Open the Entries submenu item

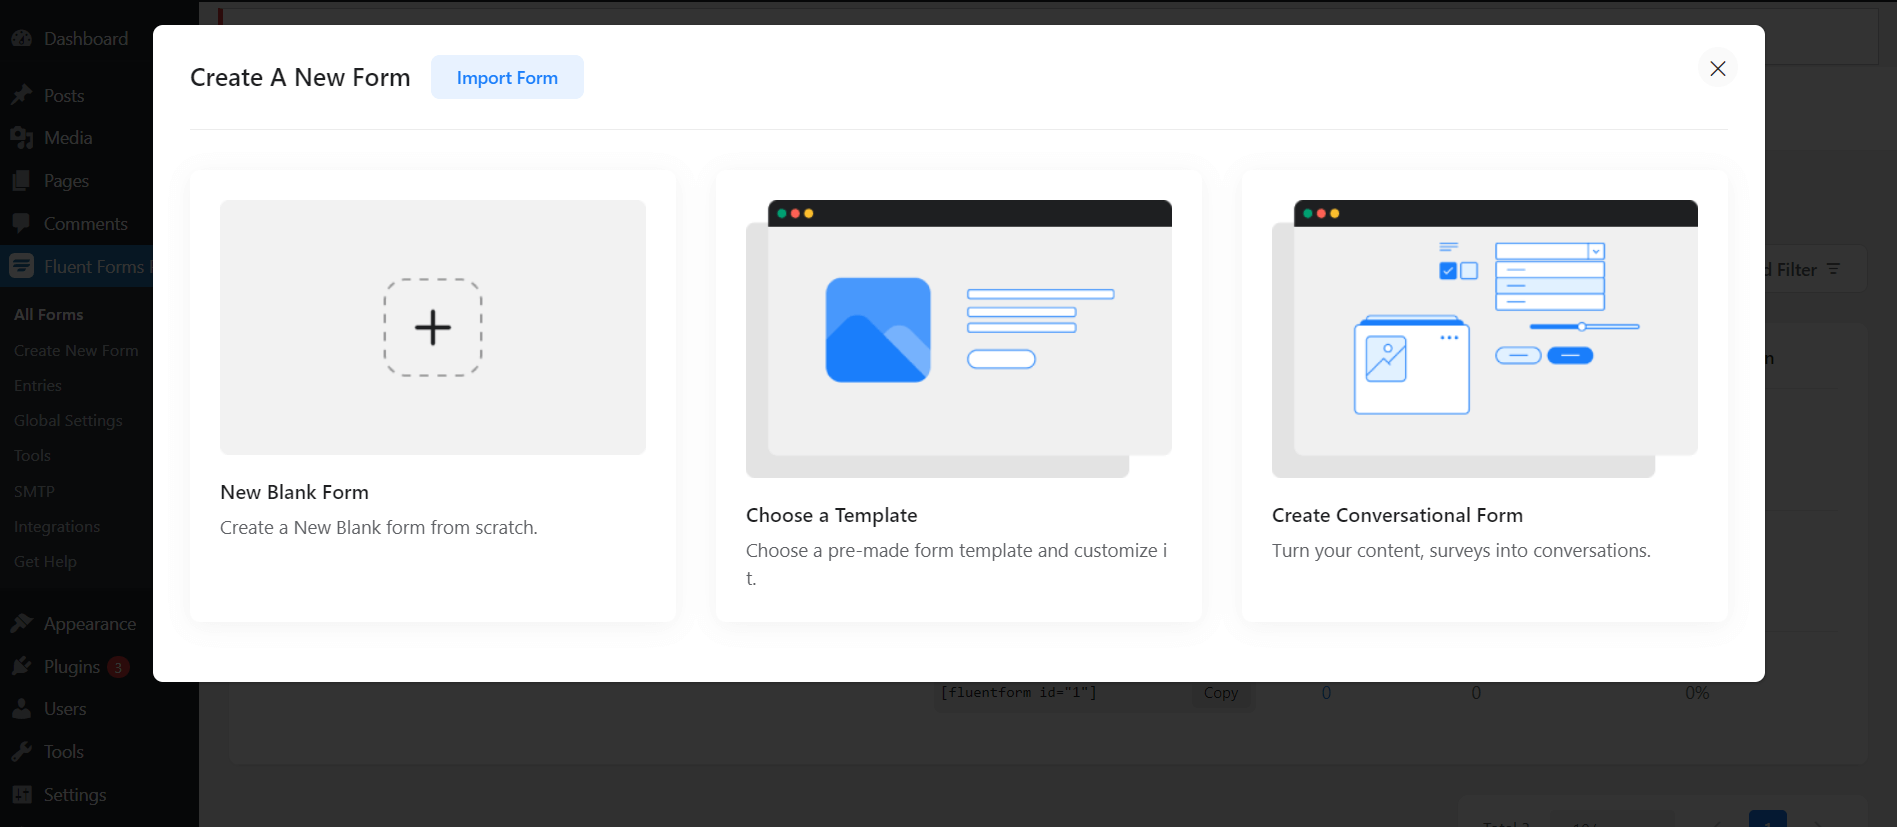click(38, 386)
